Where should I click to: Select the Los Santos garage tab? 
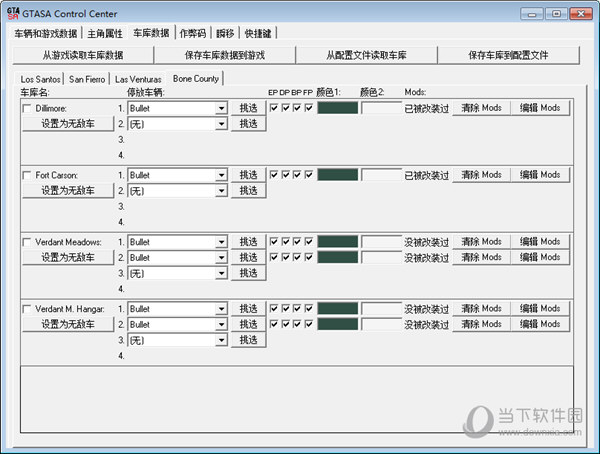point(40,79)
